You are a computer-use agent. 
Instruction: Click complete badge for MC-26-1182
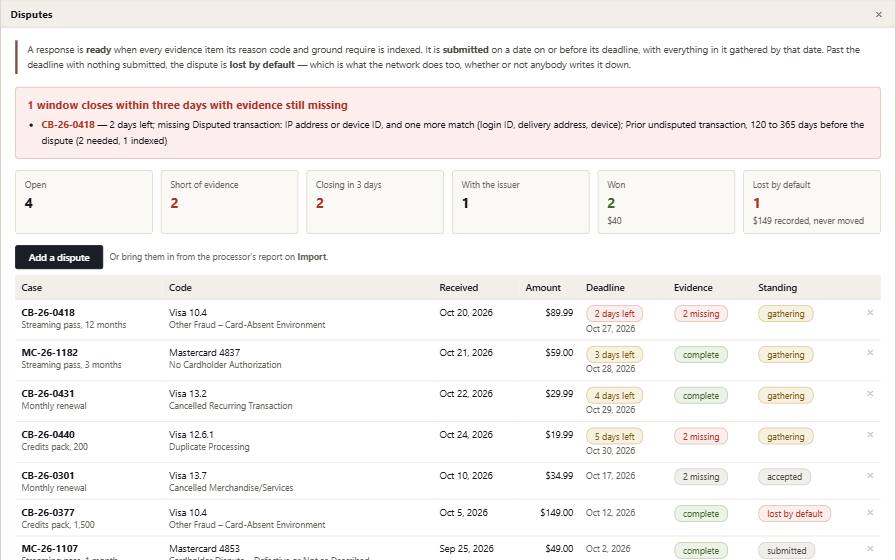pyautogui.click(x=701, y=354)
